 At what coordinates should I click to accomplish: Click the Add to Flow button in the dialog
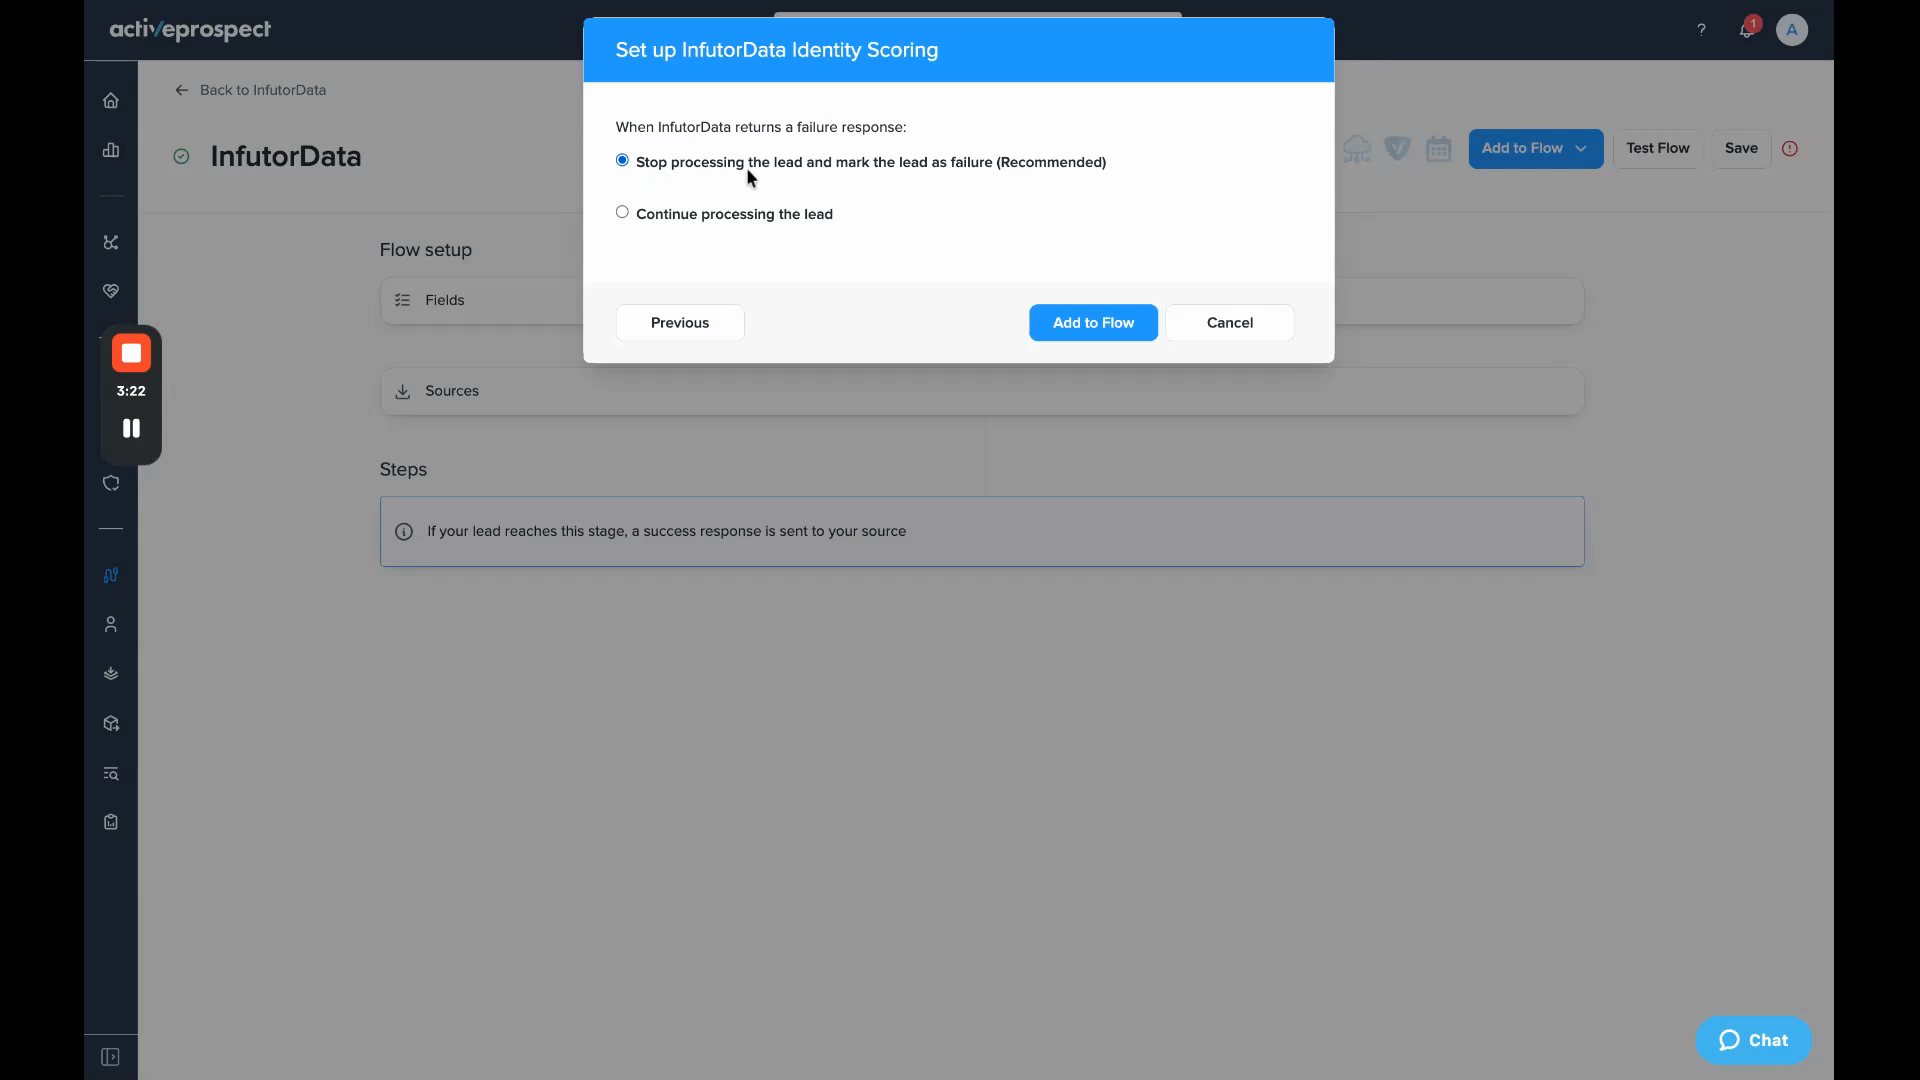1093,323
